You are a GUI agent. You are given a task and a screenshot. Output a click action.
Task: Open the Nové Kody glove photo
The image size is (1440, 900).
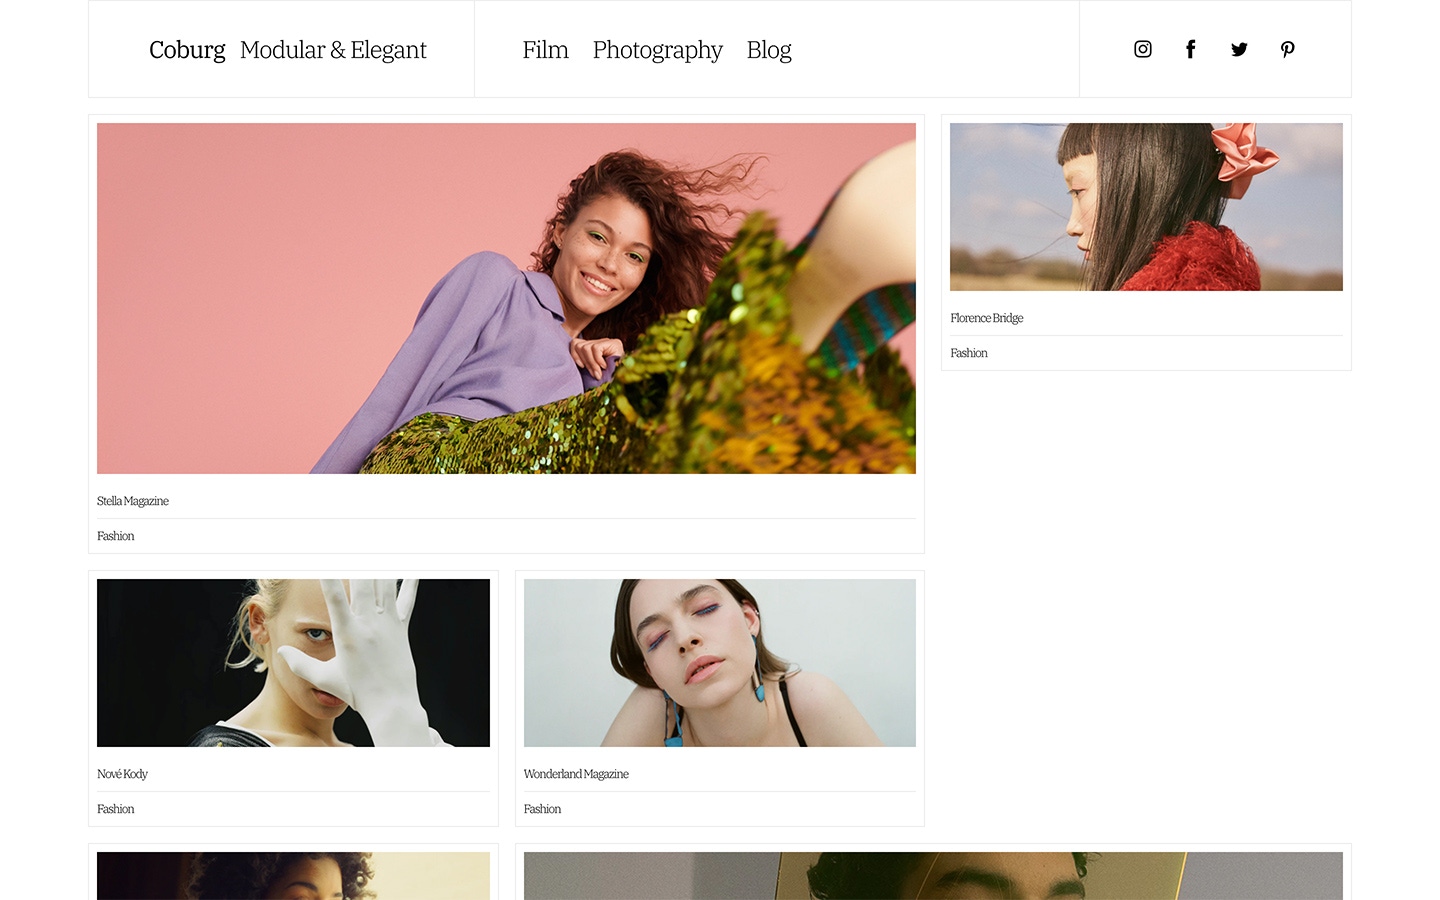tap(292, 662)
